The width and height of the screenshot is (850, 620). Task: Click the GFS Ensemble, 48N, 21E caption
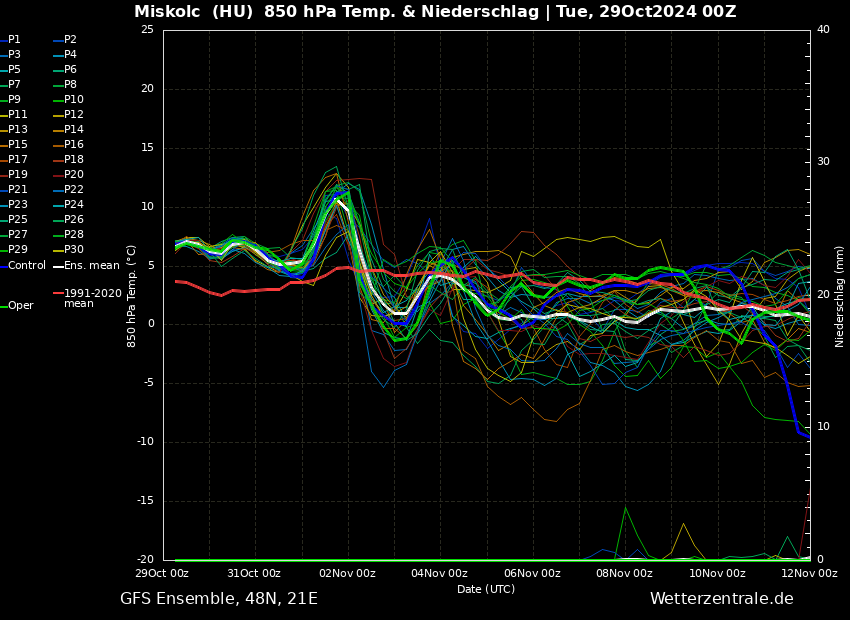[219, 599]
